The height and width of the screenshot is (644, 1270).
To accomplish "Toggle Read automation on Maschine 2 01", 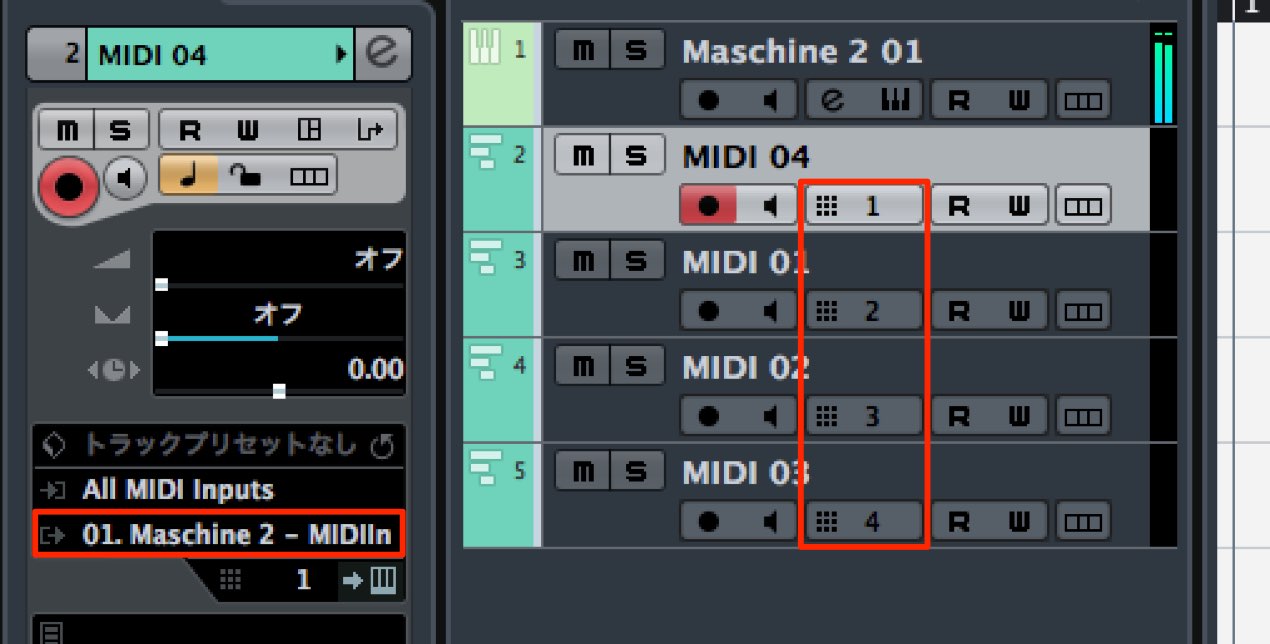I will point(959,101).
